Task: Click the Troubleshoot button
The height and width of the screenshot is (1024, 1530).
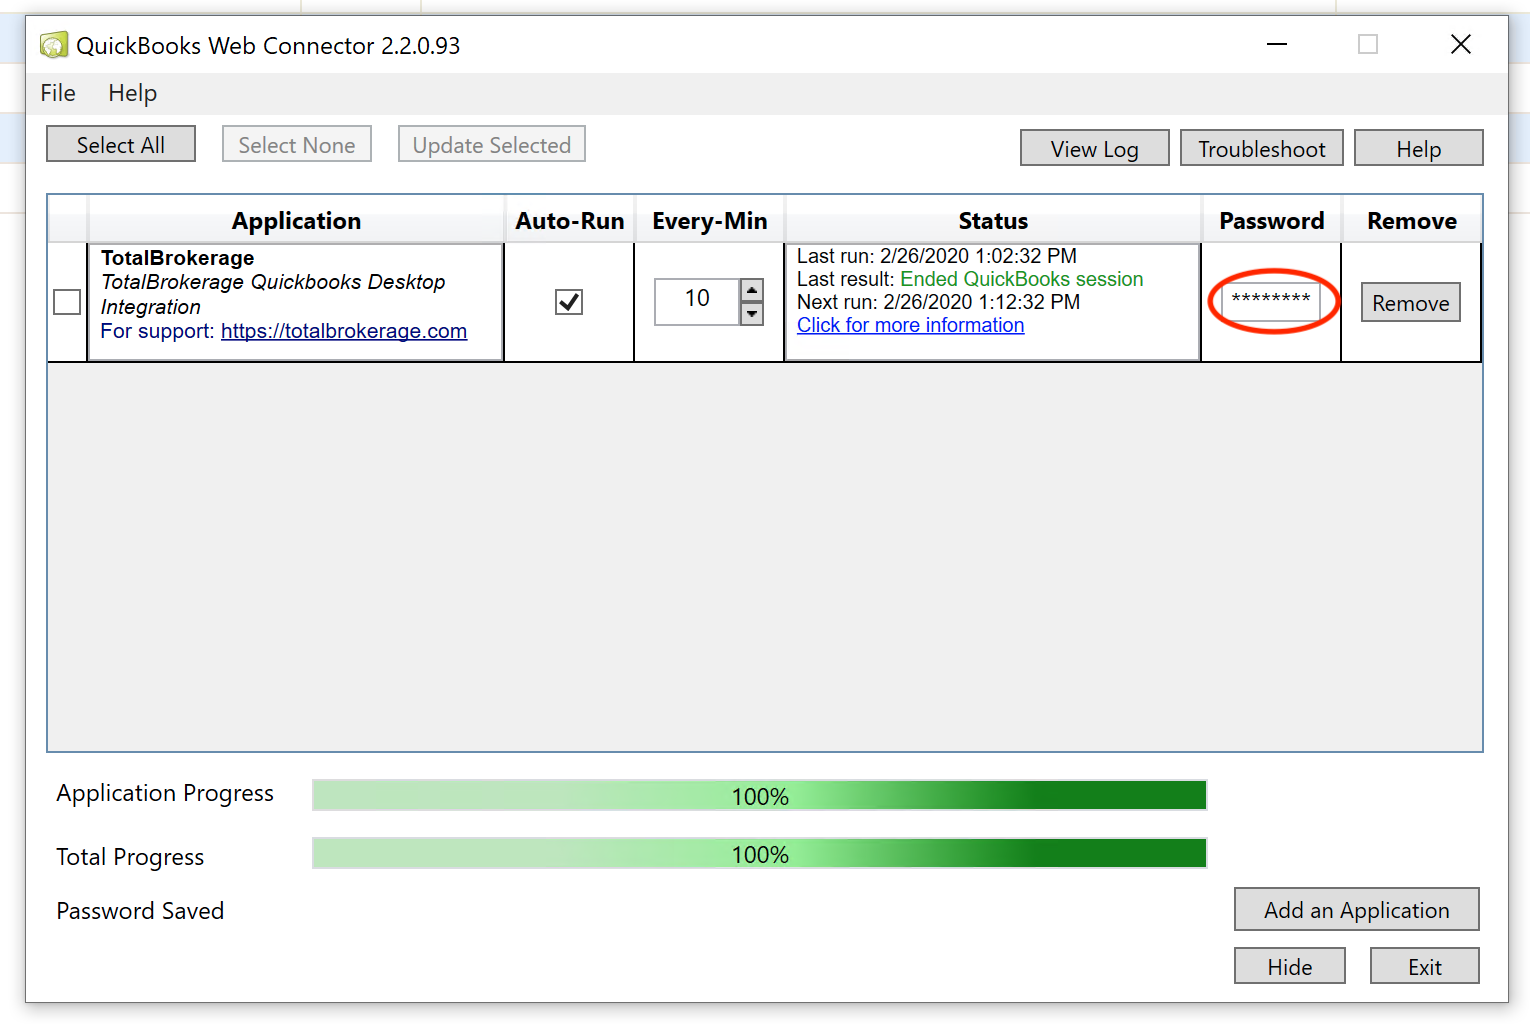Action: pos(1262,148)
